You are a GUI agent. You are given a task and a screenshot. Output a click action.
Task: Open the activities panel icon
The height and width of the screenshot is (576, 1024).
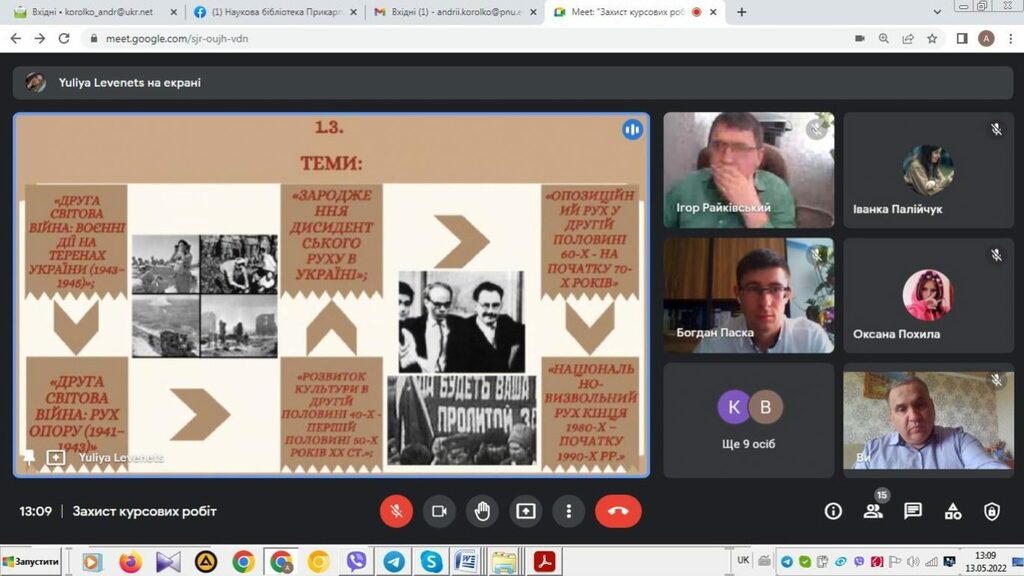pos(953,511)
